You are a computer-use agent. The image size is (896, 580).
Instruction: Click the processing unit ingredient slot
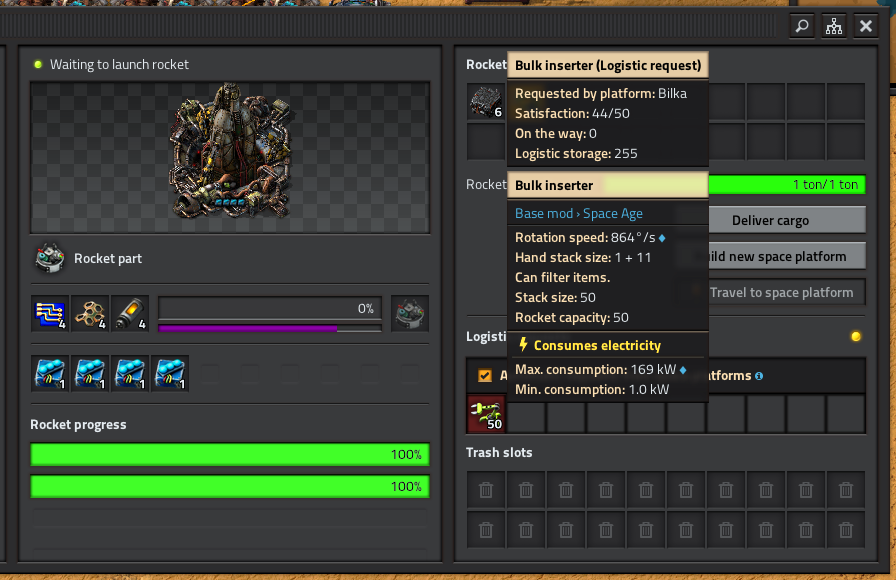[x=50, y=314]
